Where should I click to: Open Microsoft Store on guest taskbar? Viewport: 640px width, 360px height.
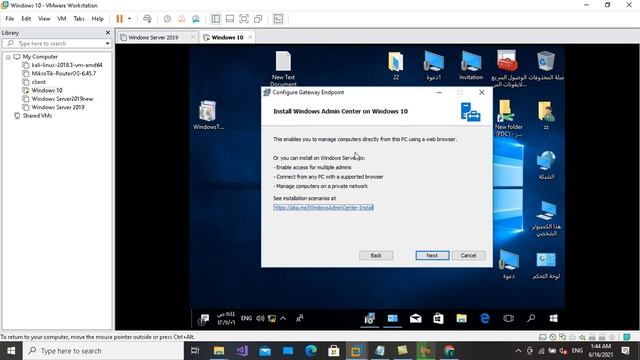tap(438, 318)
